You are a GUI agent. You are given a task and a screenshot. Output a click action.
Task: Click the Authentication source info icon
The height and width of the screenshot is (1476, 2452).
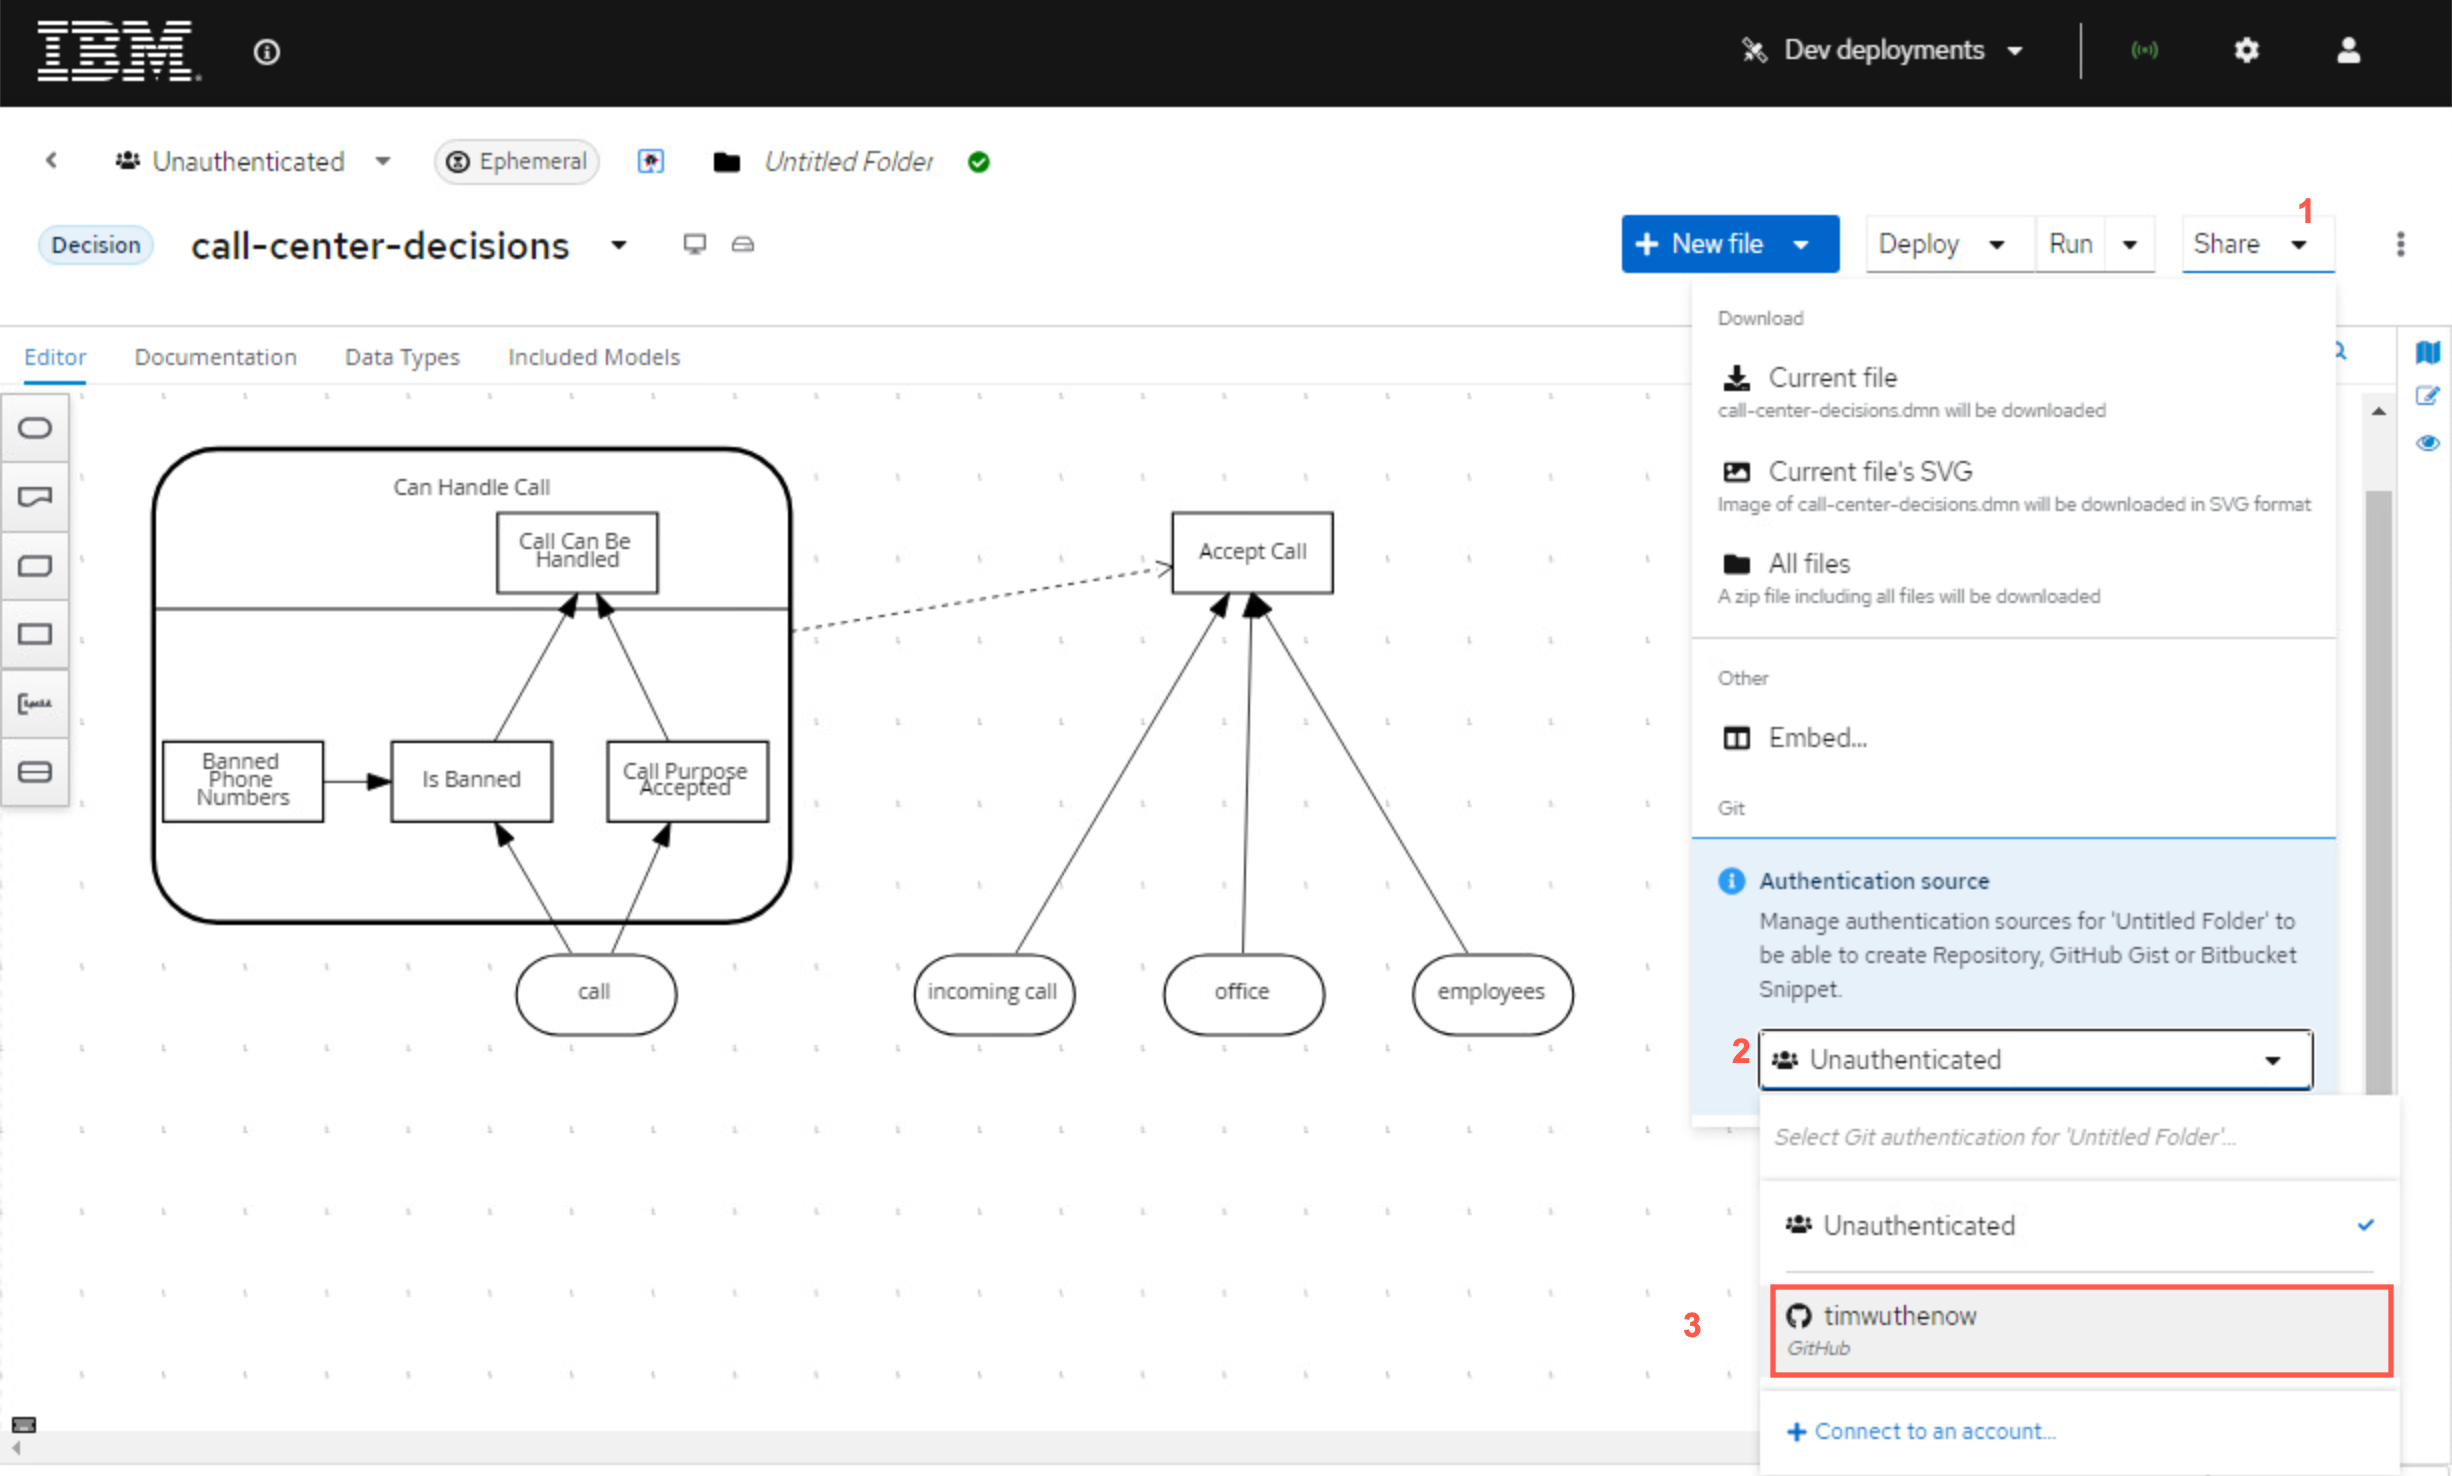click(1731, 881)
